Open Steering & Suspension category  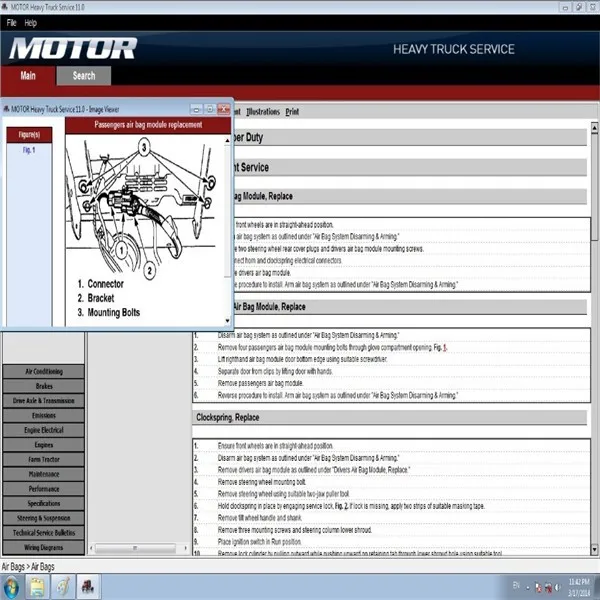pos(44,518)
